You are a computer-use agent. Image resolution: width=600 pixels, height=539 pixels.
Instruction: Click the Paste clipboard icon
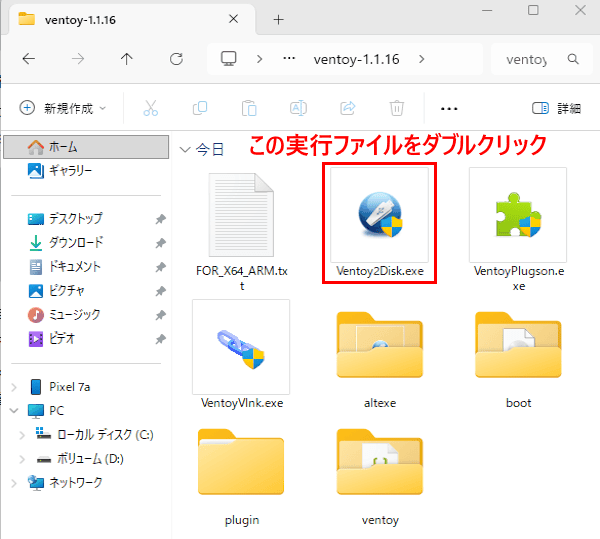click(249, 108)
